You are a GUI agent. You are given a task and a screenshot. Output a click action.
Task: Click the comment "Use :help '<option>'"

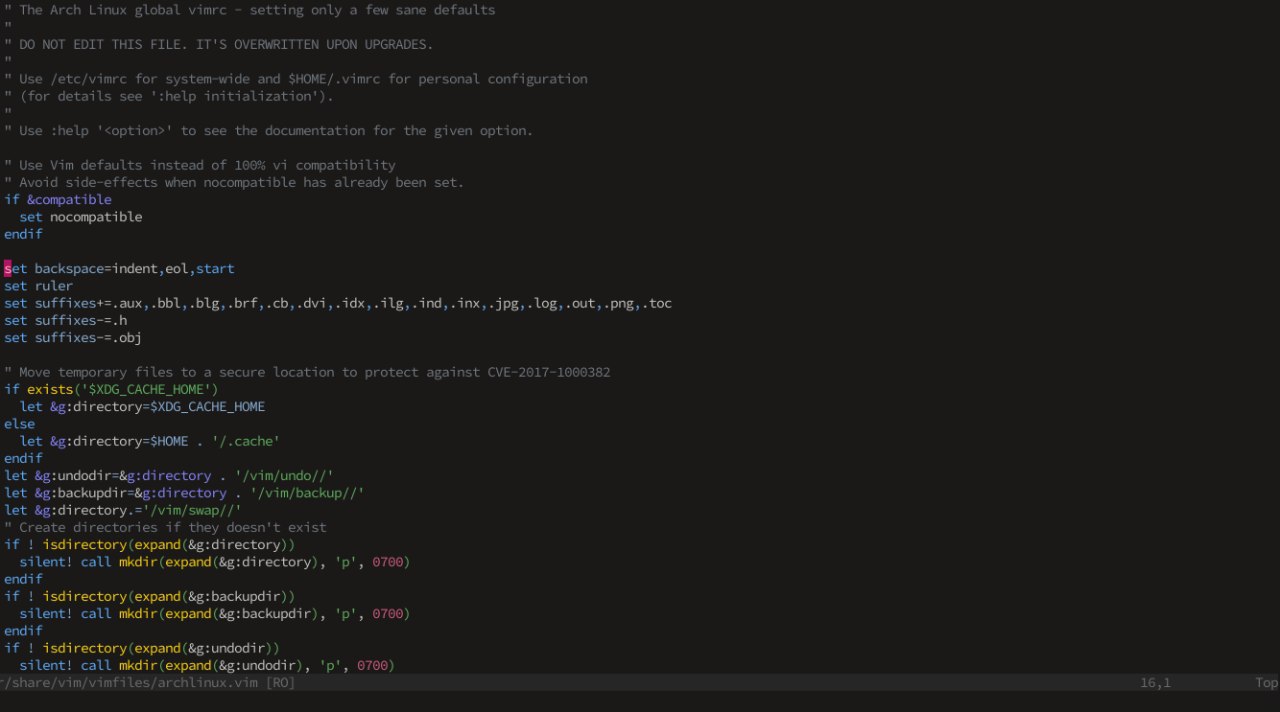[269, 131]
